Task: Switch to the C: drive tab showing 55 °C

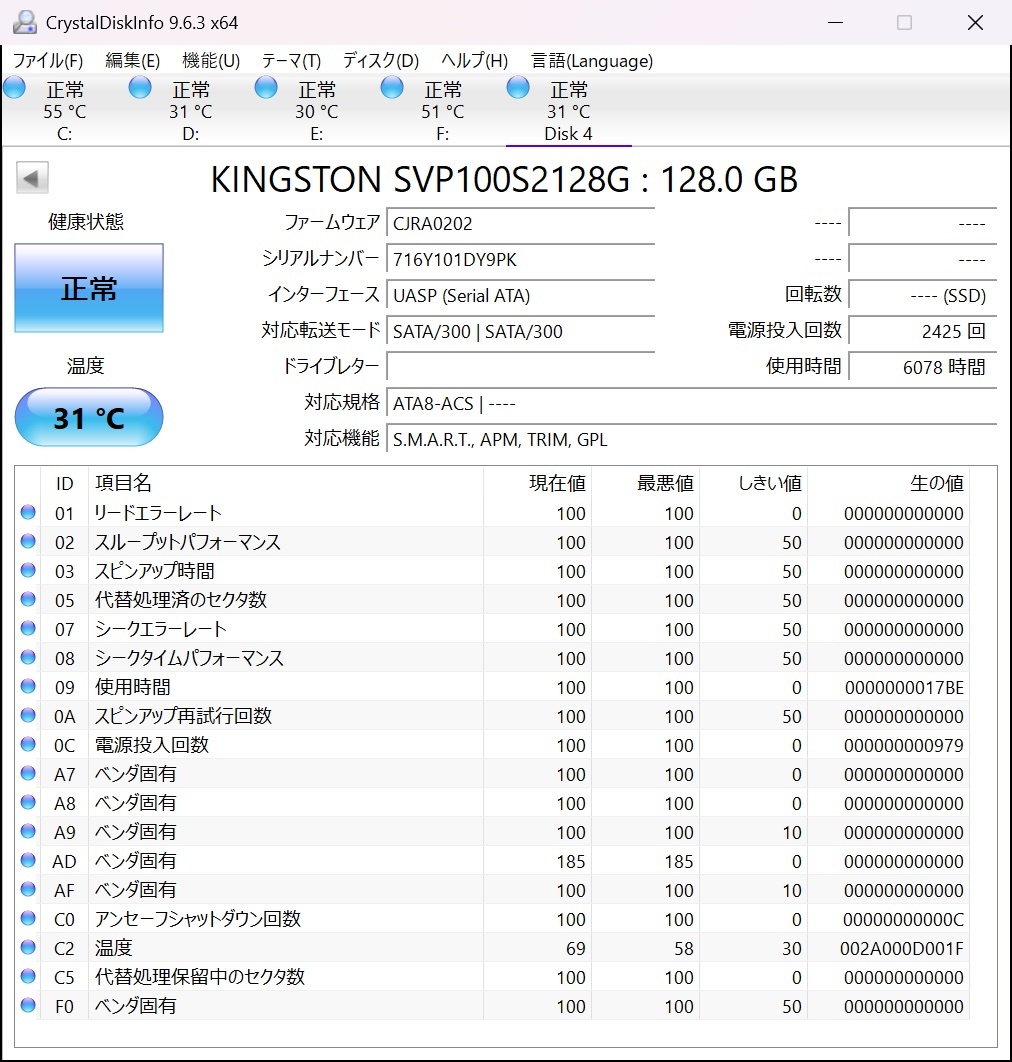Action: click(x=64, y=110)
